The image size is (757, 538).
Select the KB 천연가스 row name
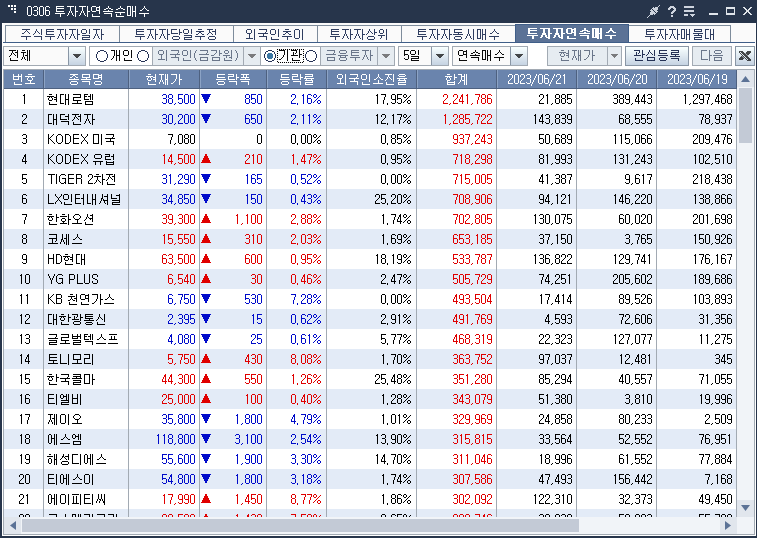(81, 299)
